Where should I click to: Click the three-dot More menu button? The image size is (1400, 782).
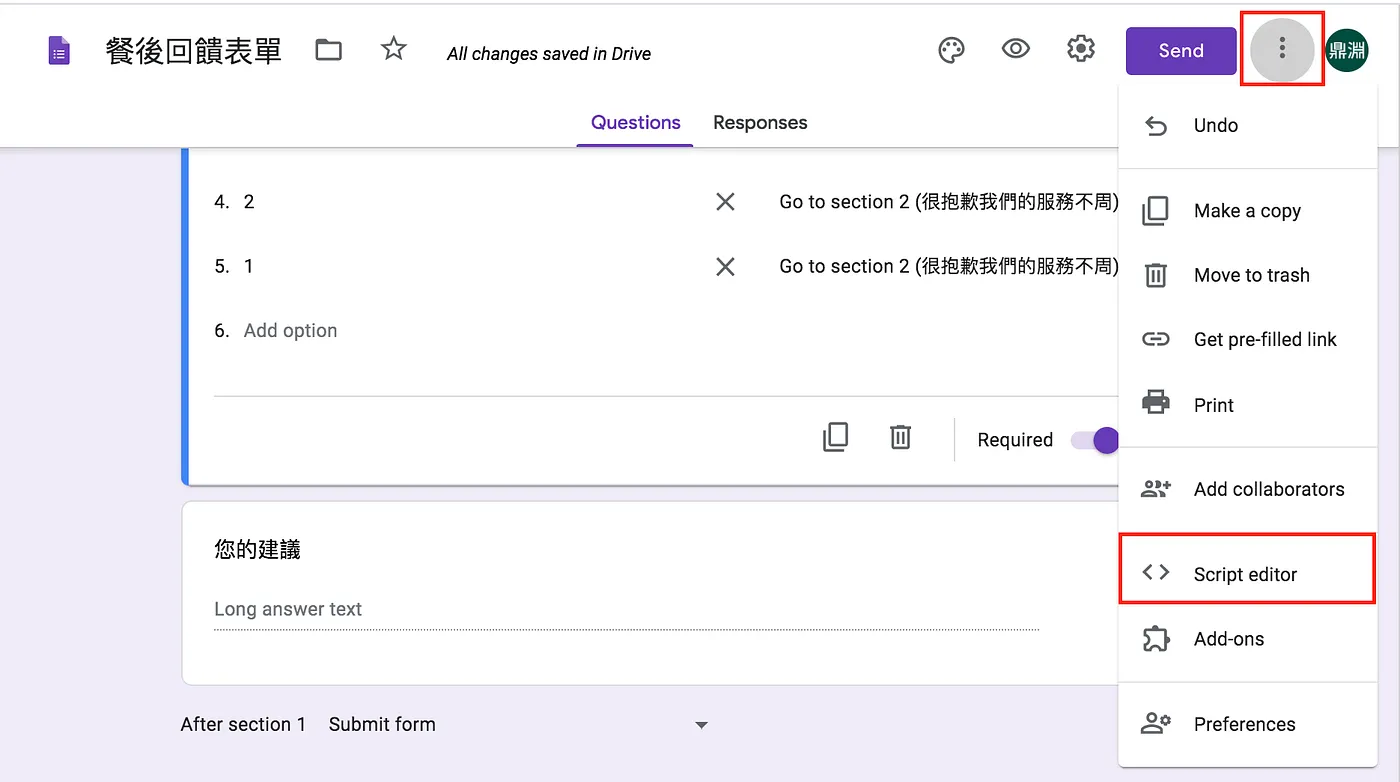pyautogui.click(x=1282, y=50)
